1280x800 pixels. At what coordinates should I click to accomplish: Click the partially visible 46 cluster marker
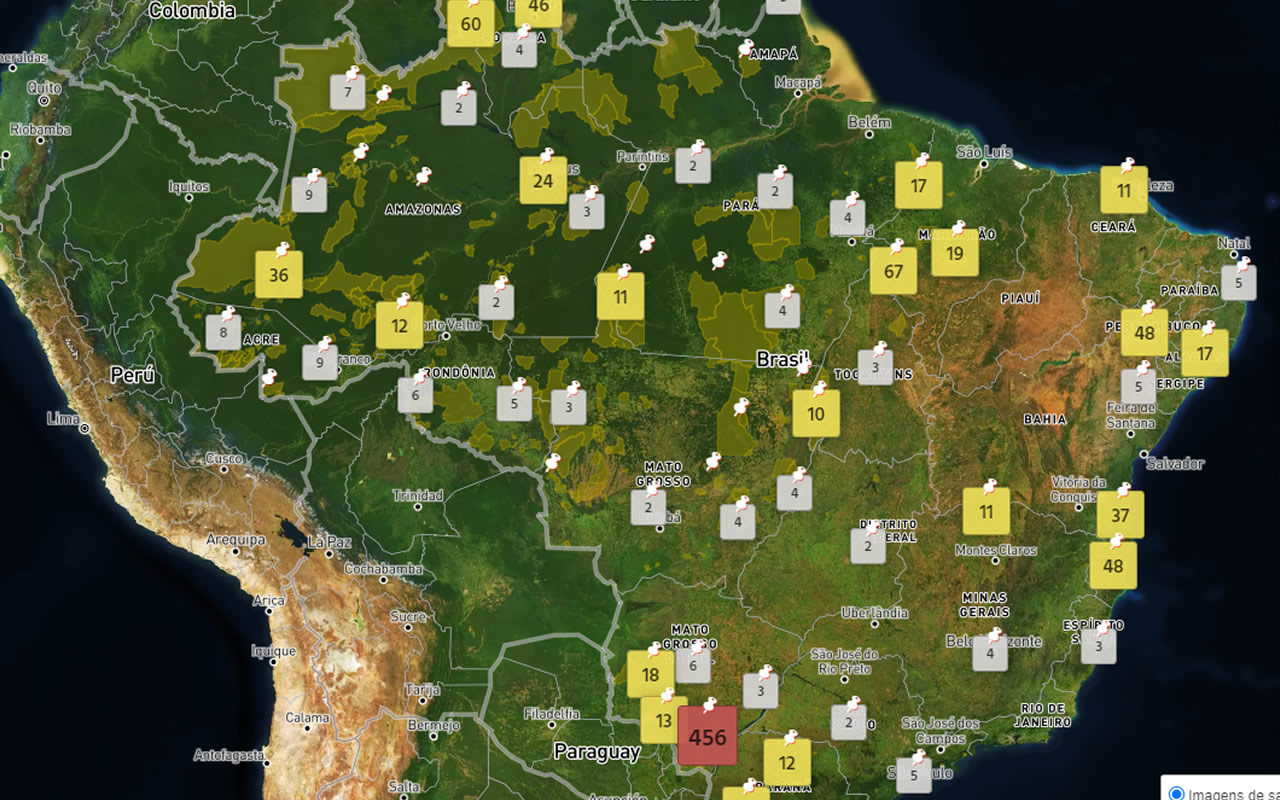point(538,11)
